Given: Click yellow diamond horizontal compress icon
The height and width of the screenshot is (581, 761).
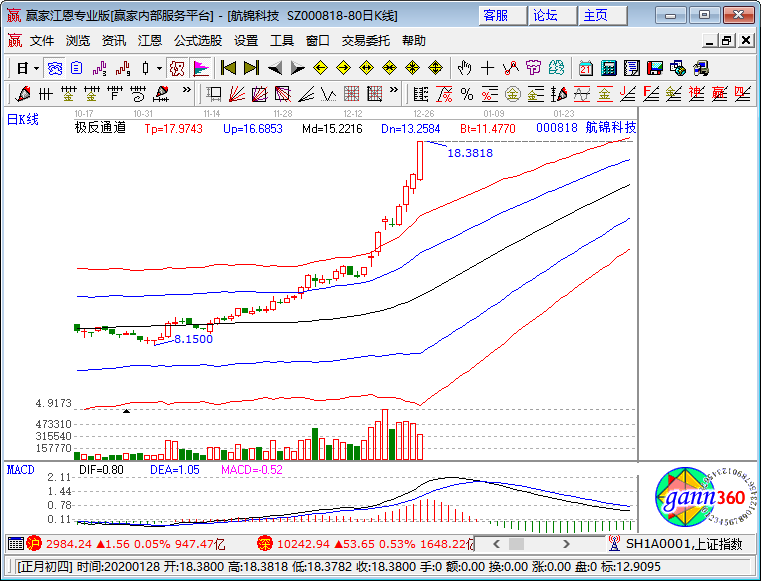Looking at the screenshot, I should pos(389,68).
